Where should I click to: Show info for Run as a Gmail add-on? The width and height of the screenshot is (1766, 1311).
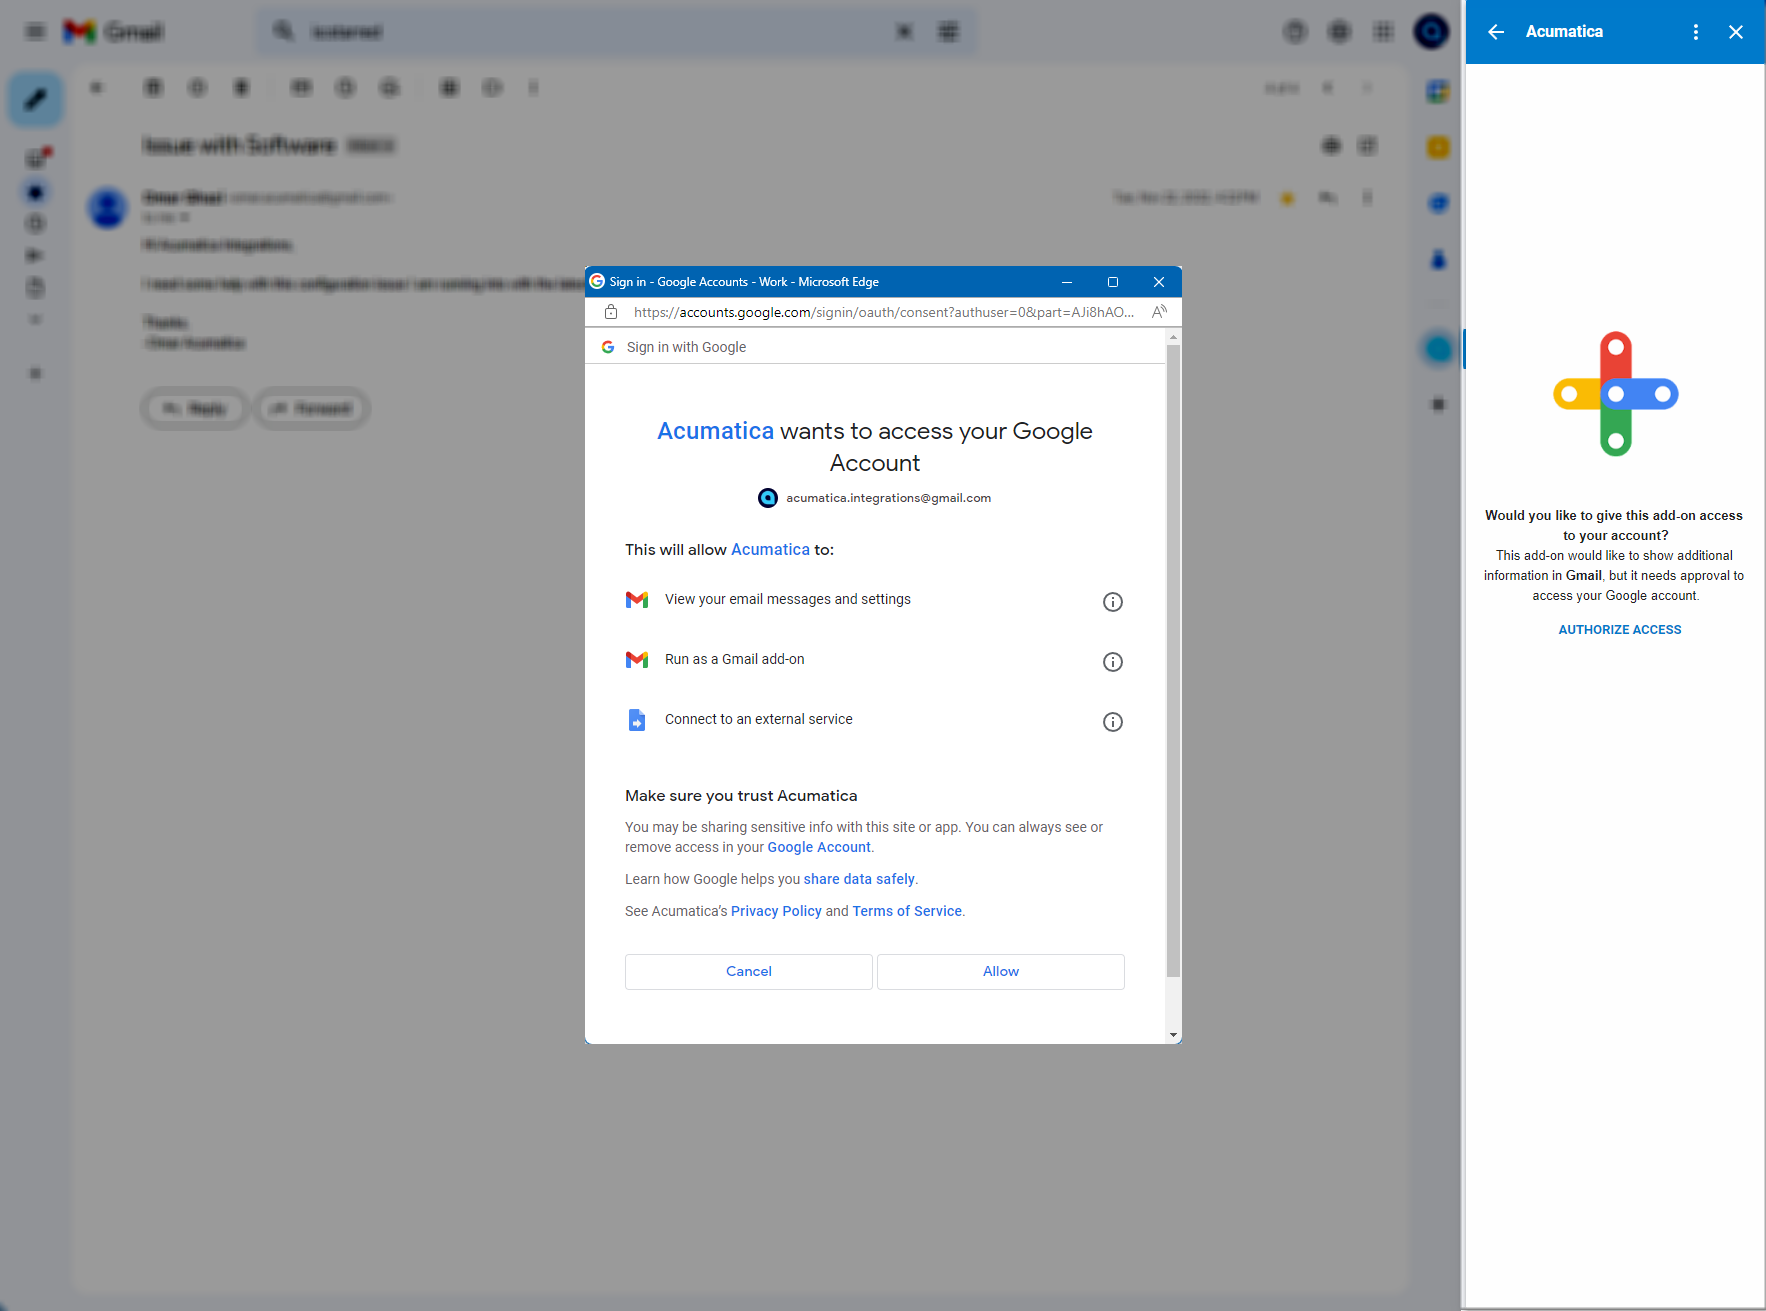coord(1112,662)
